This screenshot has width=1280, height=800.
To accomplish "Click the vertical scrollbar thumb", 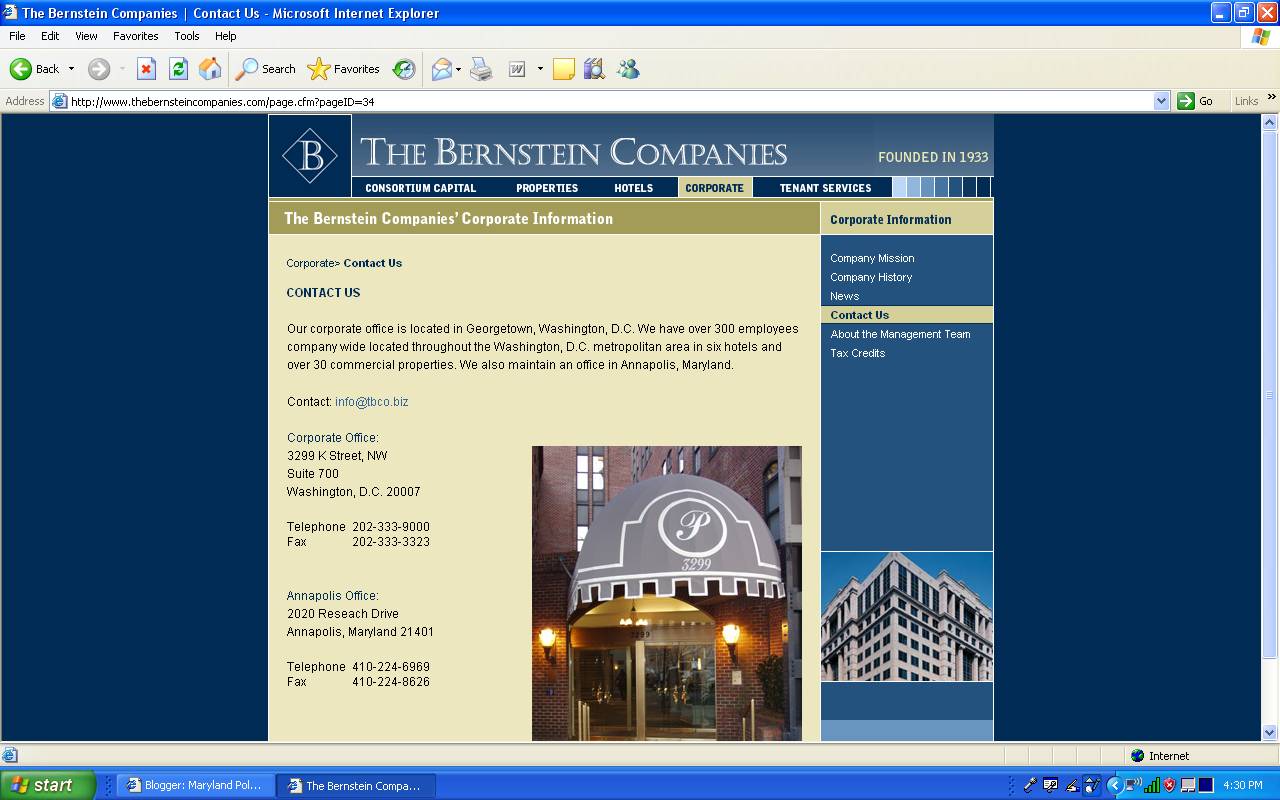I will click(1270, 393).
